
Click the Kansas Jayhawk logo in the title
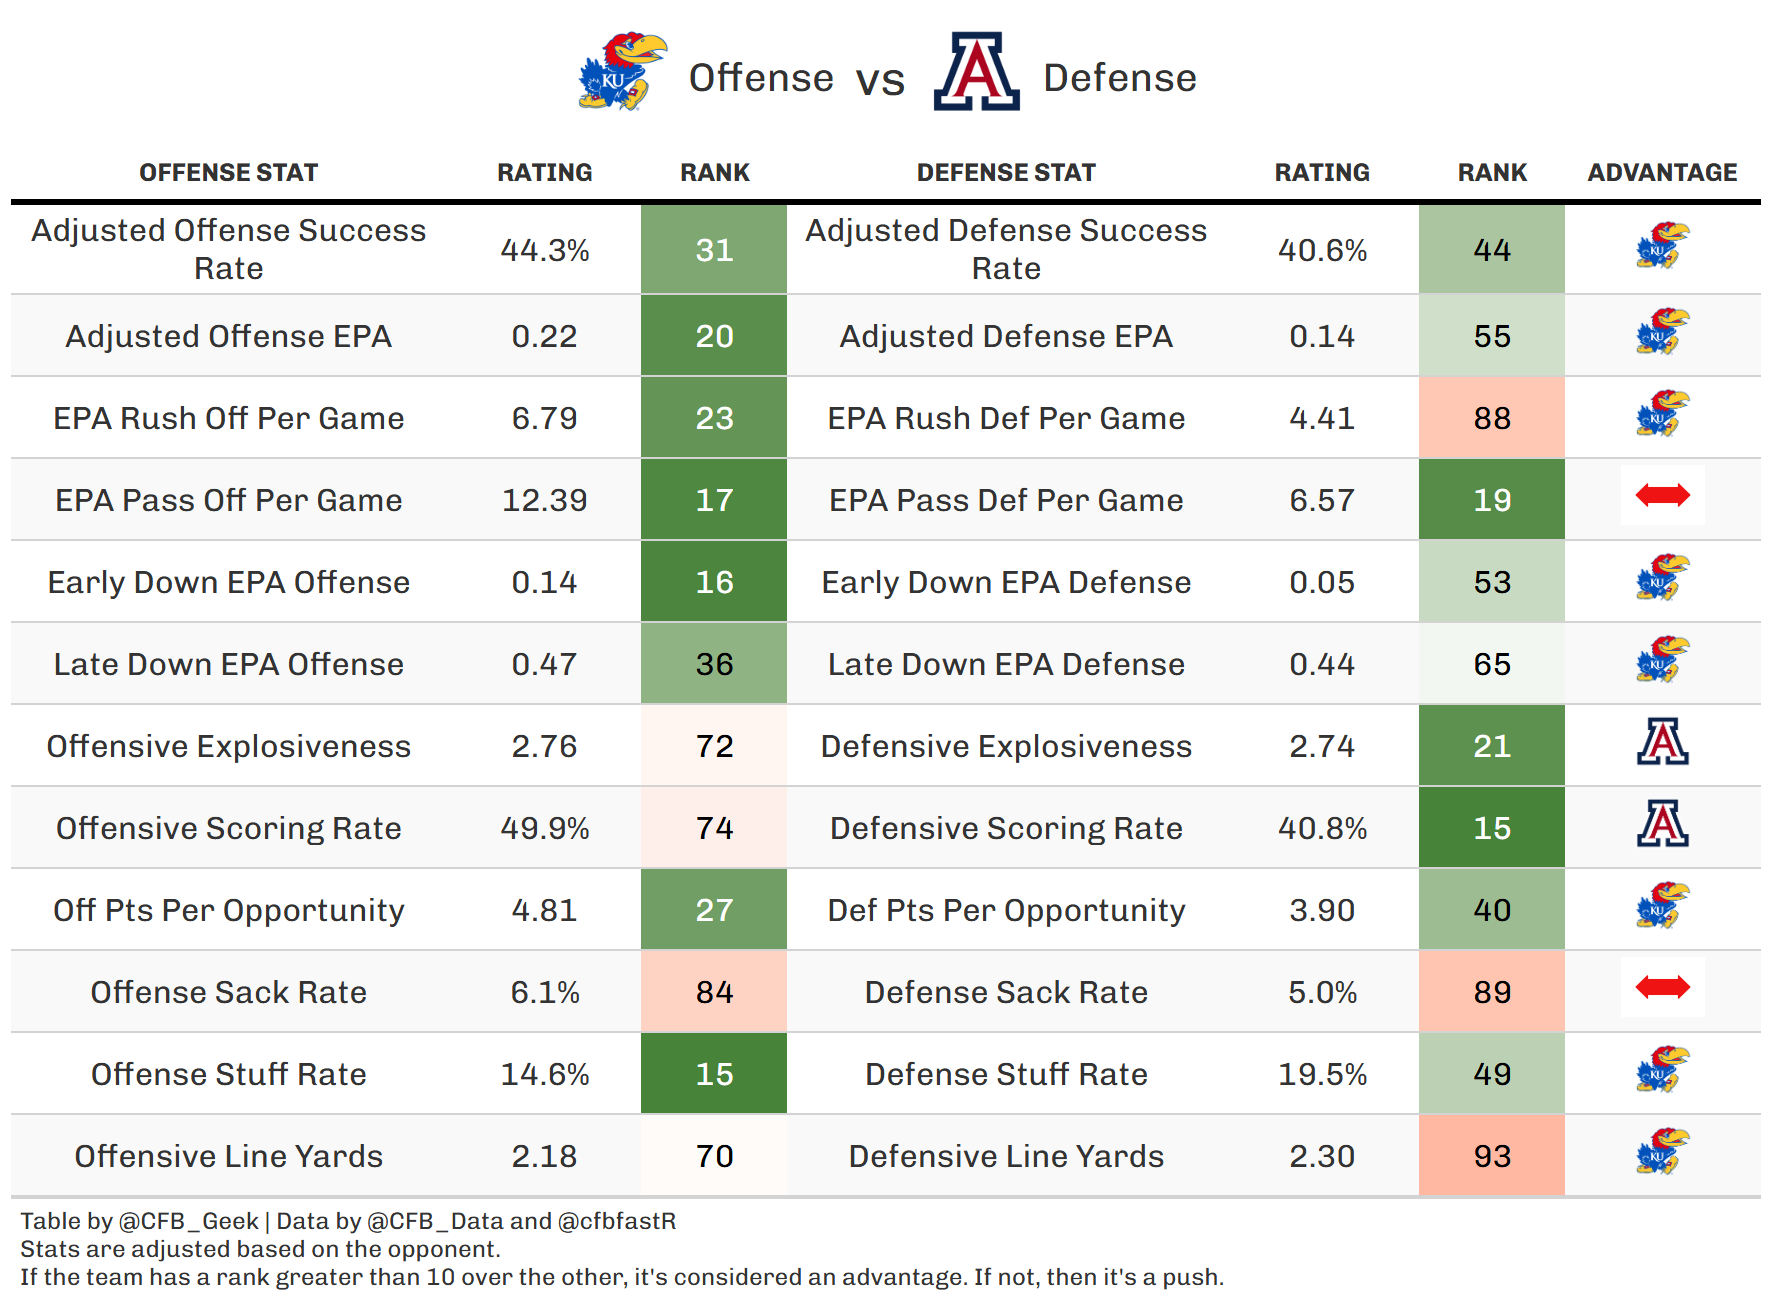pyautogui.click(x=622, y=72)
